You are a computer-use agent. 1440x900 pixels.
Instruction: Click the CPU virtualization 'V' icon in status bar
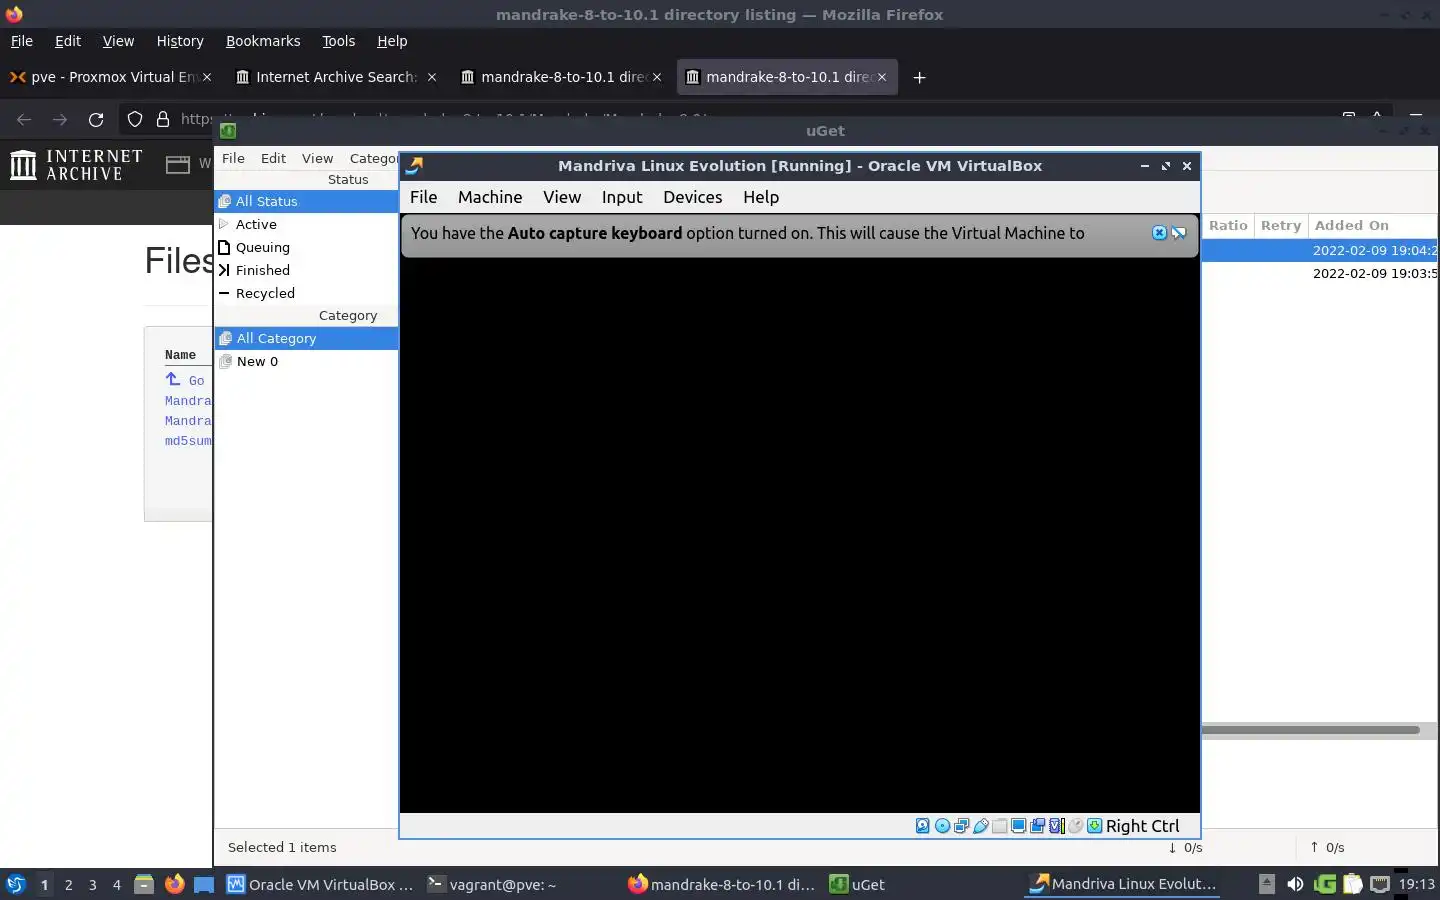coord(1056,826)
